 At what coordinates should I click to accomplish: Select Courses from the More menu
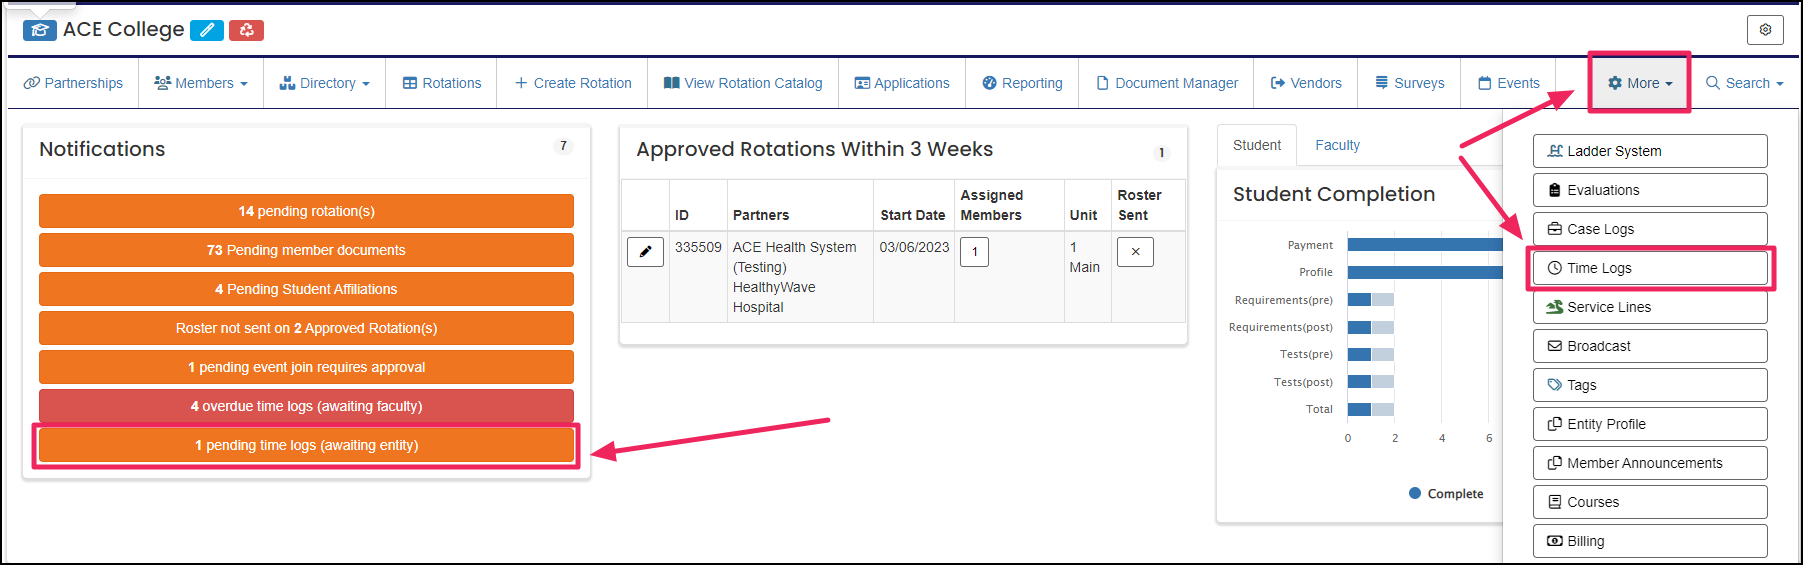(x=1650, y=502)
